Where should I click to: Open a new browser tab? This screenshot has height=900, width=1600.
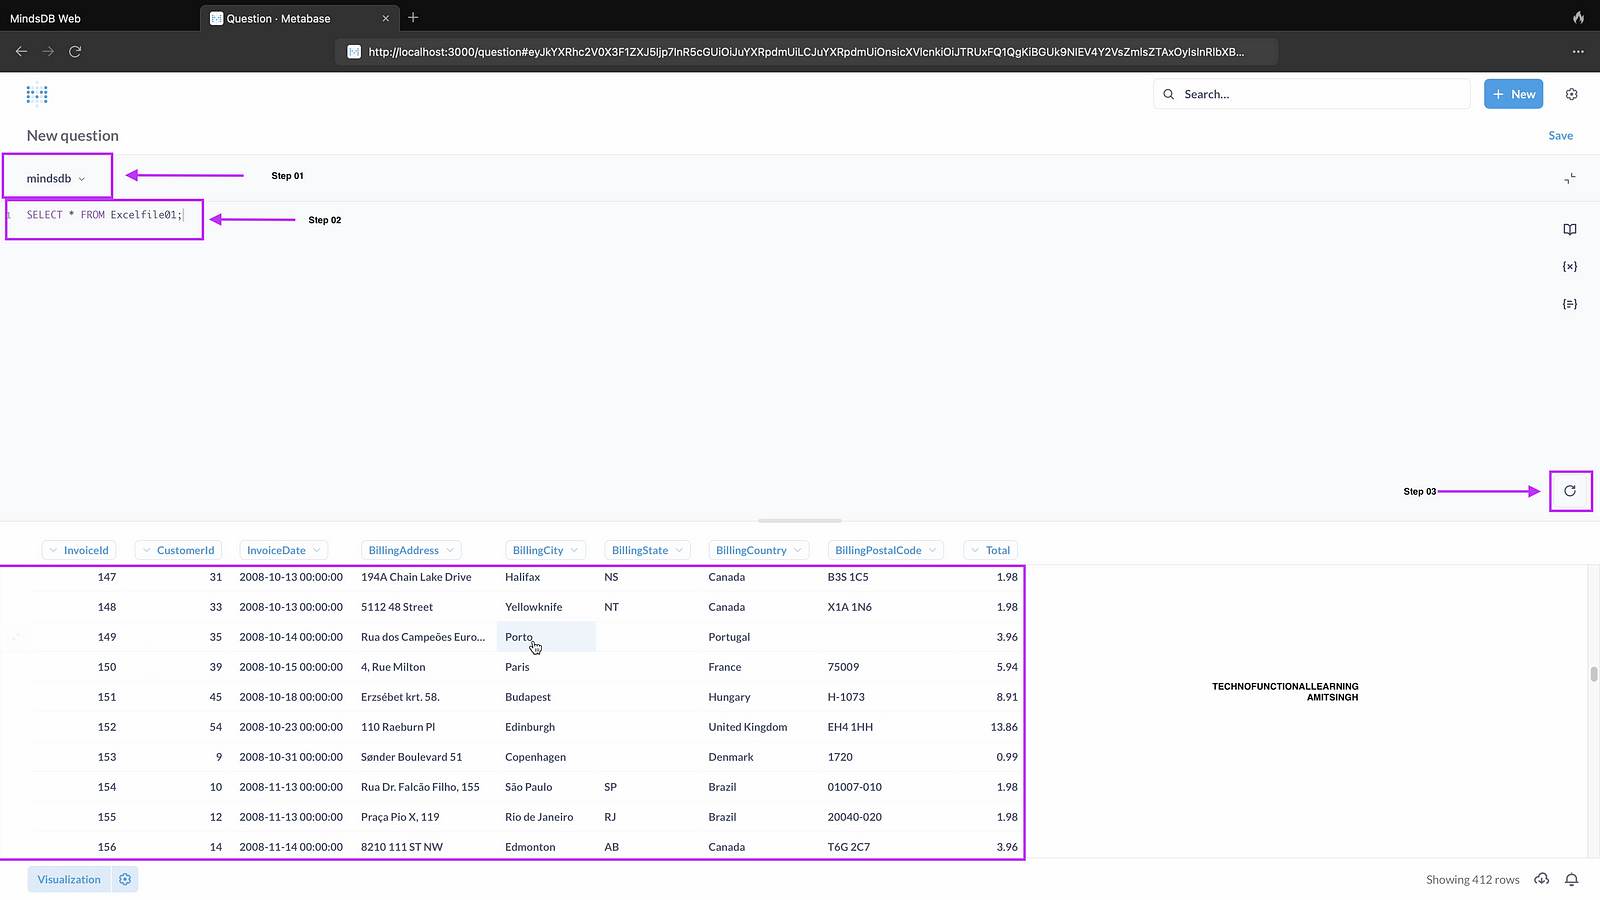(413, 18)
